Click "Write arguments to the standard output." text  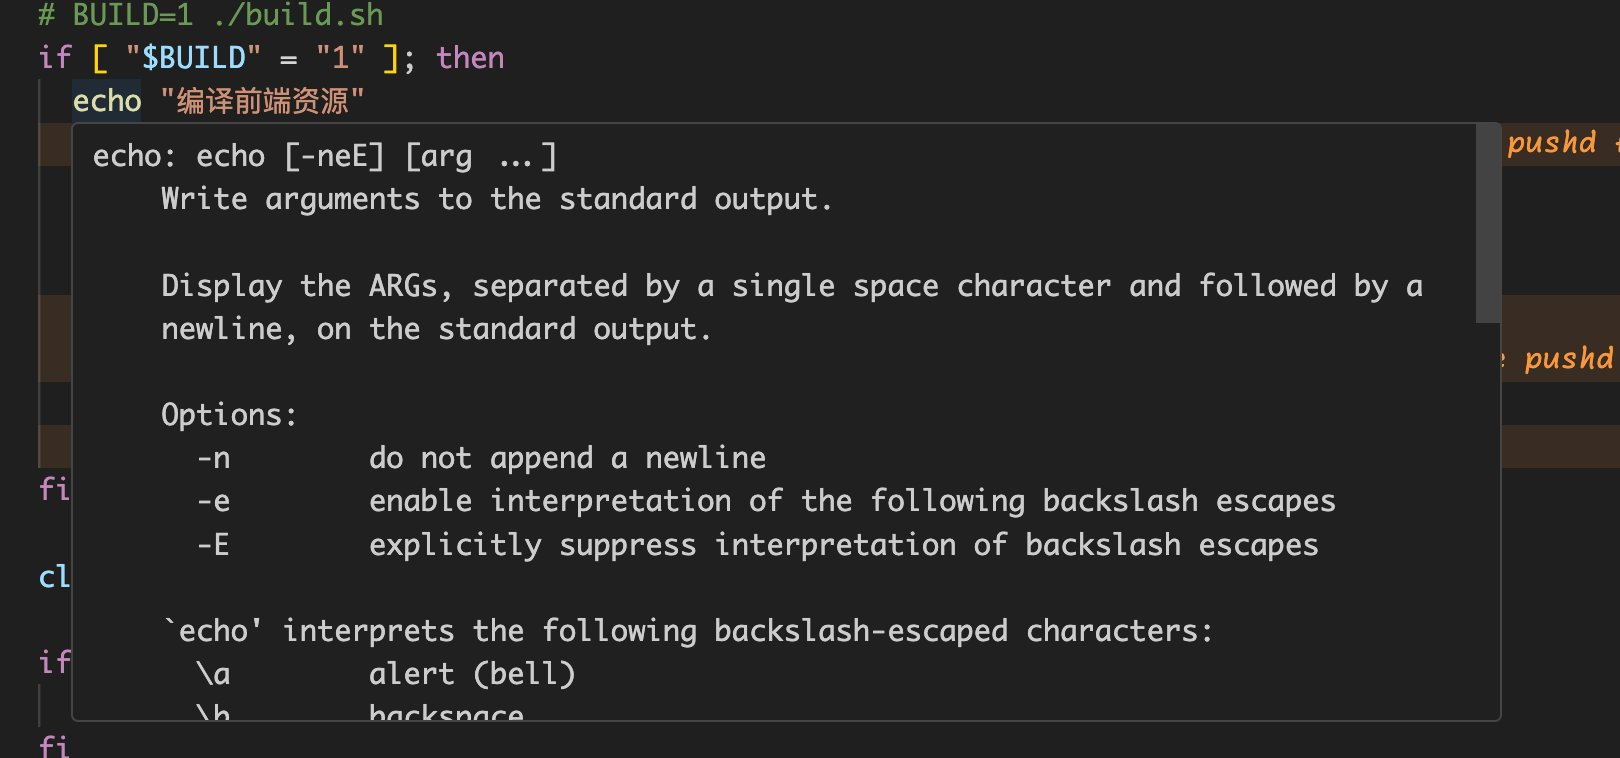coord(496,200)
